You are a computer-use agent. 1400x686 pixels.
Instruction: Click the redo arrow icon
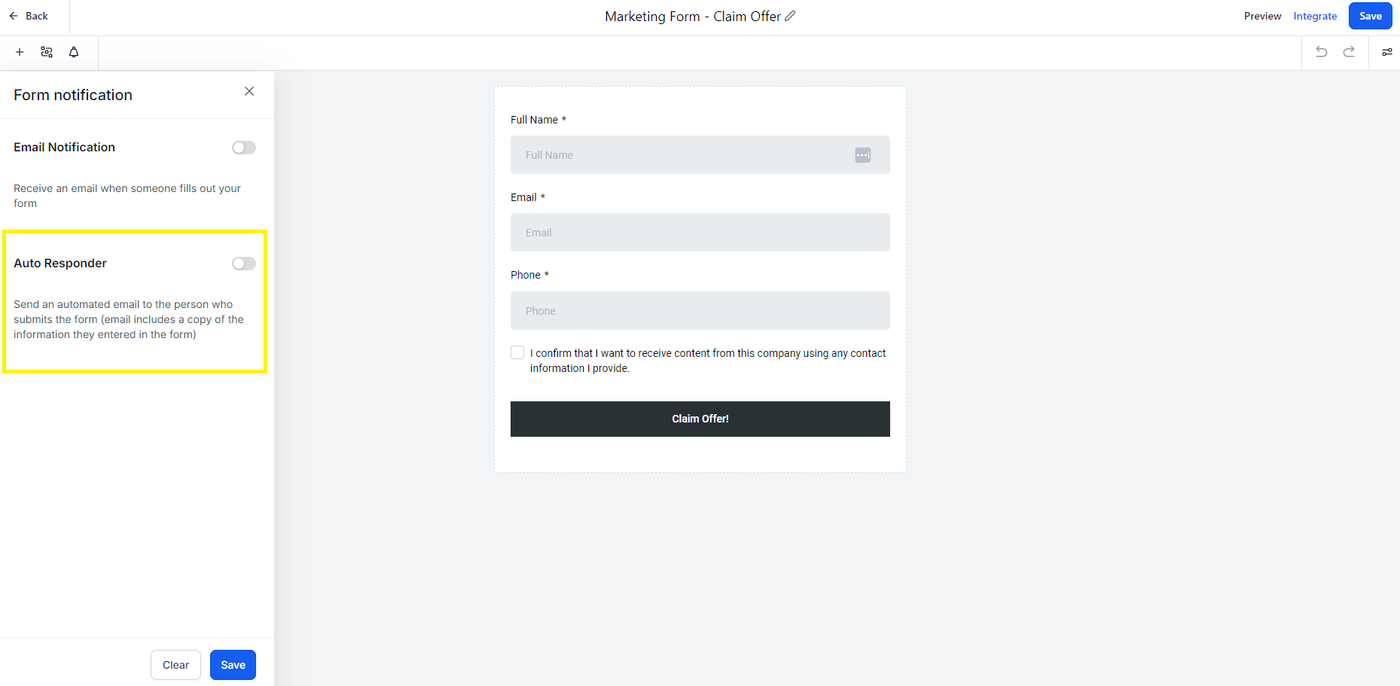click(1349, 52)
